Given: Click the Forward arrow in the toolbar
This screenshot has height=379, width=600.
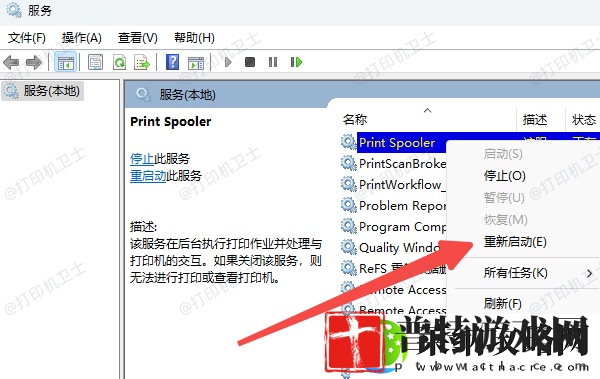Looking at the screenshot, I should (34, 62).
